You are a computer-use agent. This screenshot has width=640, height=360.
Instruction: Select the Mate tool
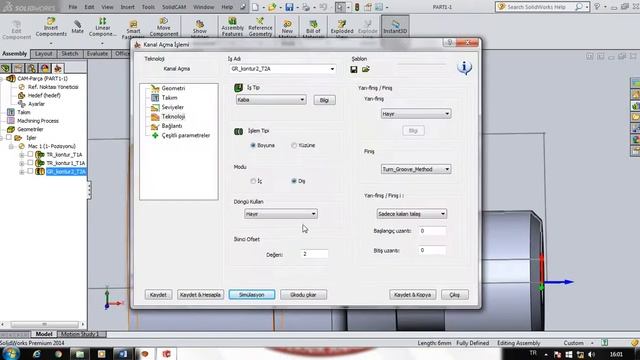[77, 27]
